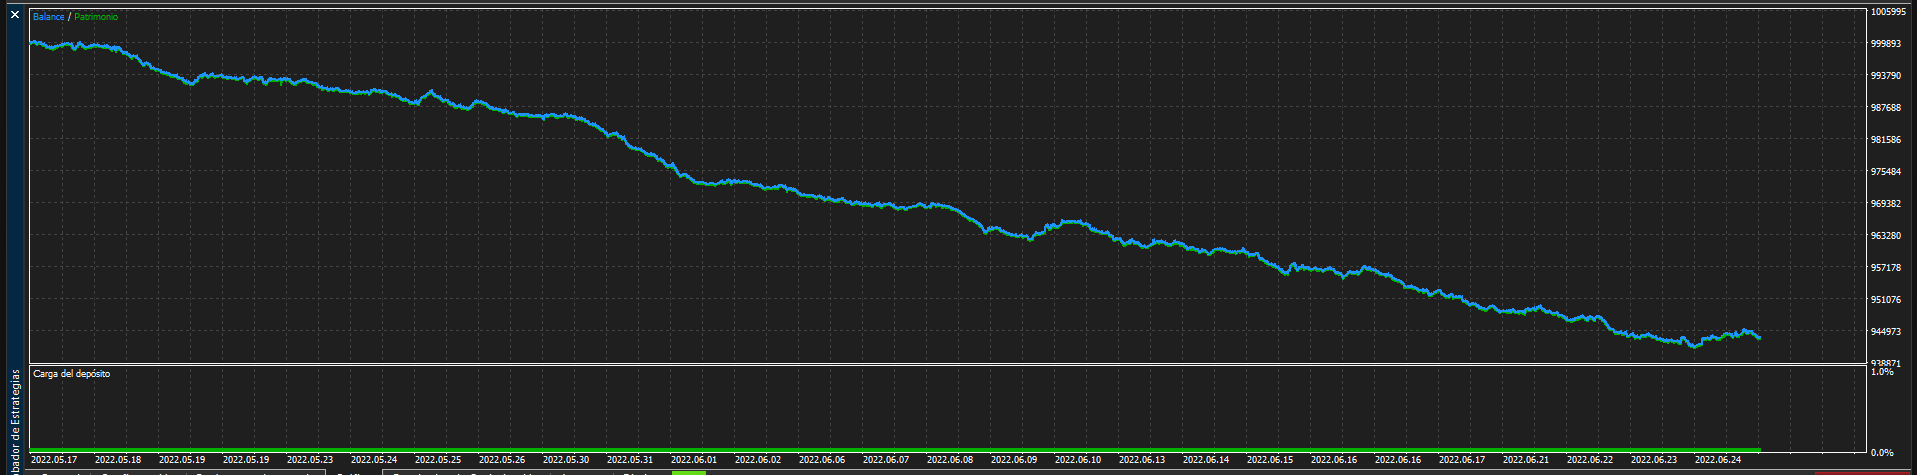Viewport: 1917px width, 475px height.
Task: Click the 2022.05.25 date label
Action: [x=438, y=460]
